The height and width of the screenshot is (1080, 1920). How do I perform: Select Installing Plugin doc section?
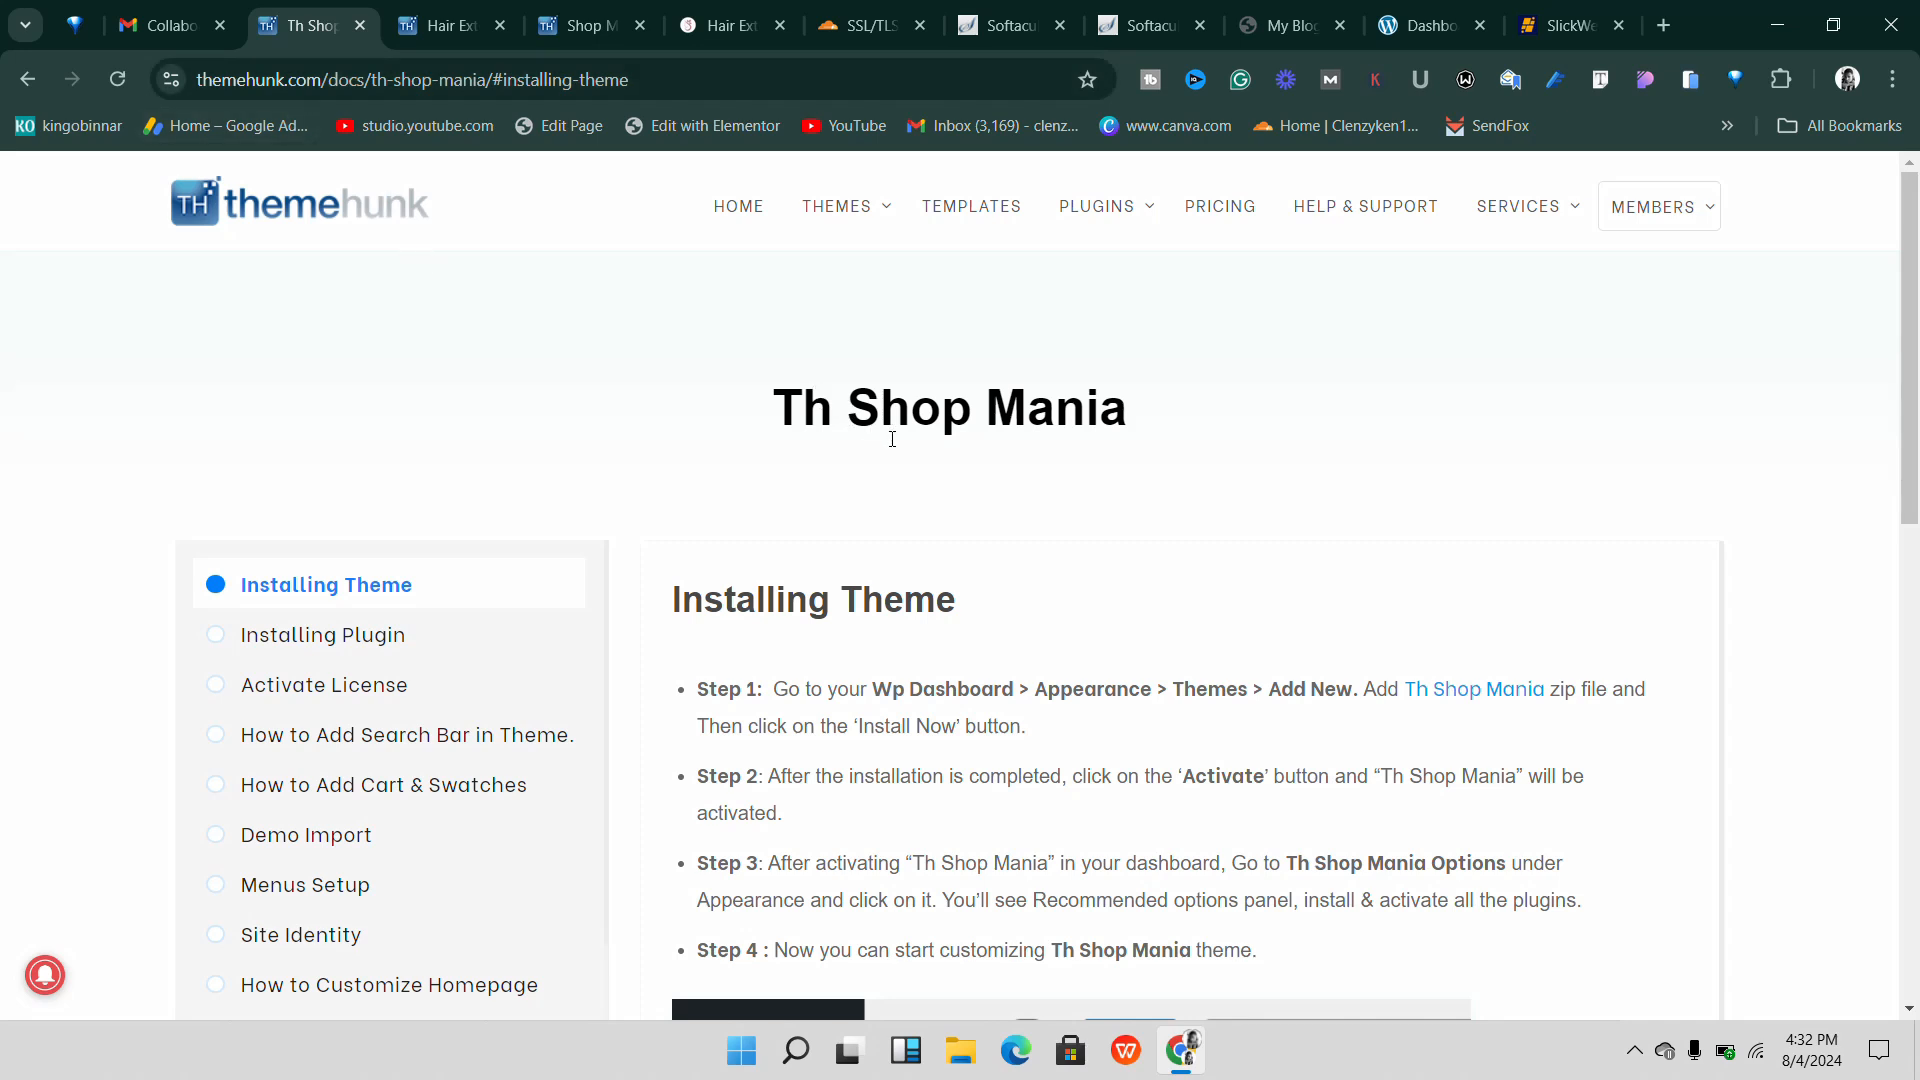[322, 635]
